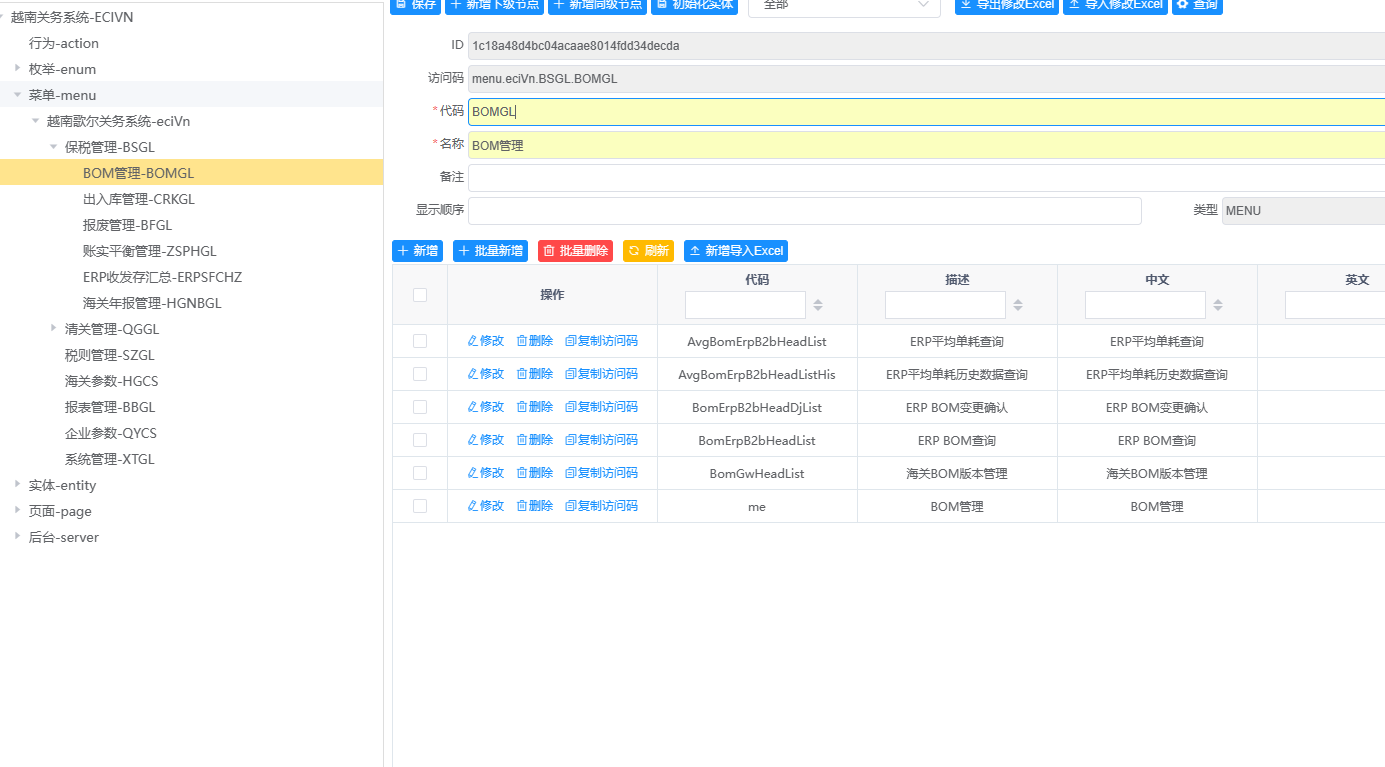Screen dimensions: 1385x767
Task: Click 删除 delete icon for AvgBomErpB2bHeadList row
Action: point(535,341)
